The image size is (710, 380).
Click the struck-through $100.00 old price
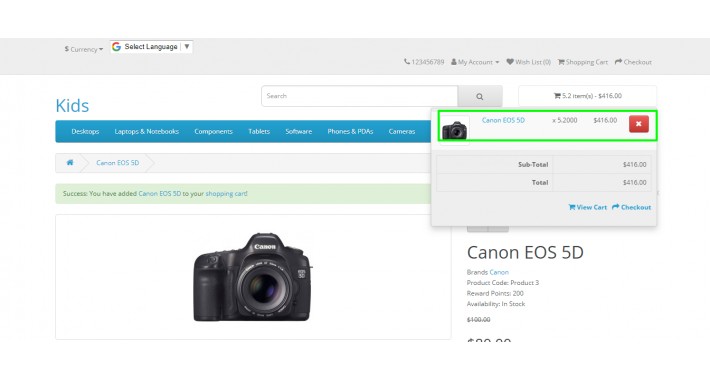[479, 319]
